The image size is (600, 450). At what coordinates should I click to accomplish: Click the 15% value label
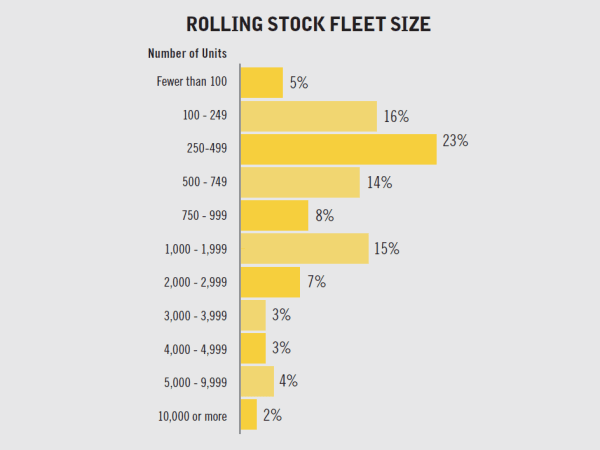click(386, 248)
